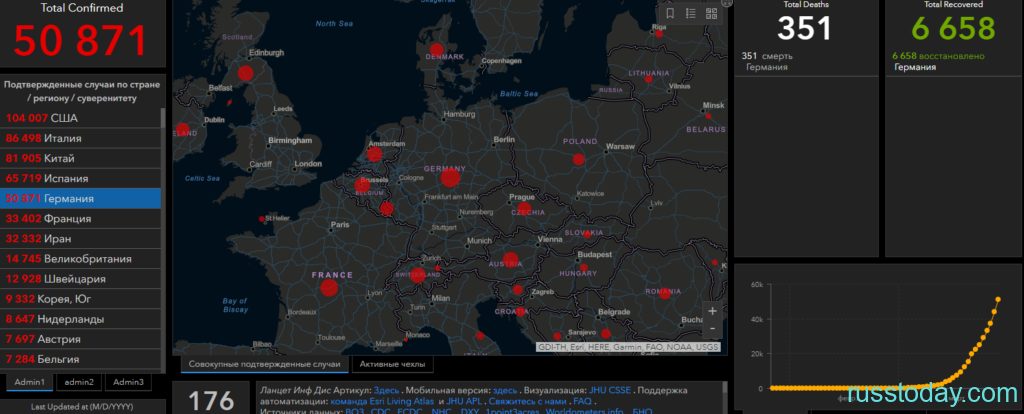Open the mobile version здесь link

click(x=505, y=390)
